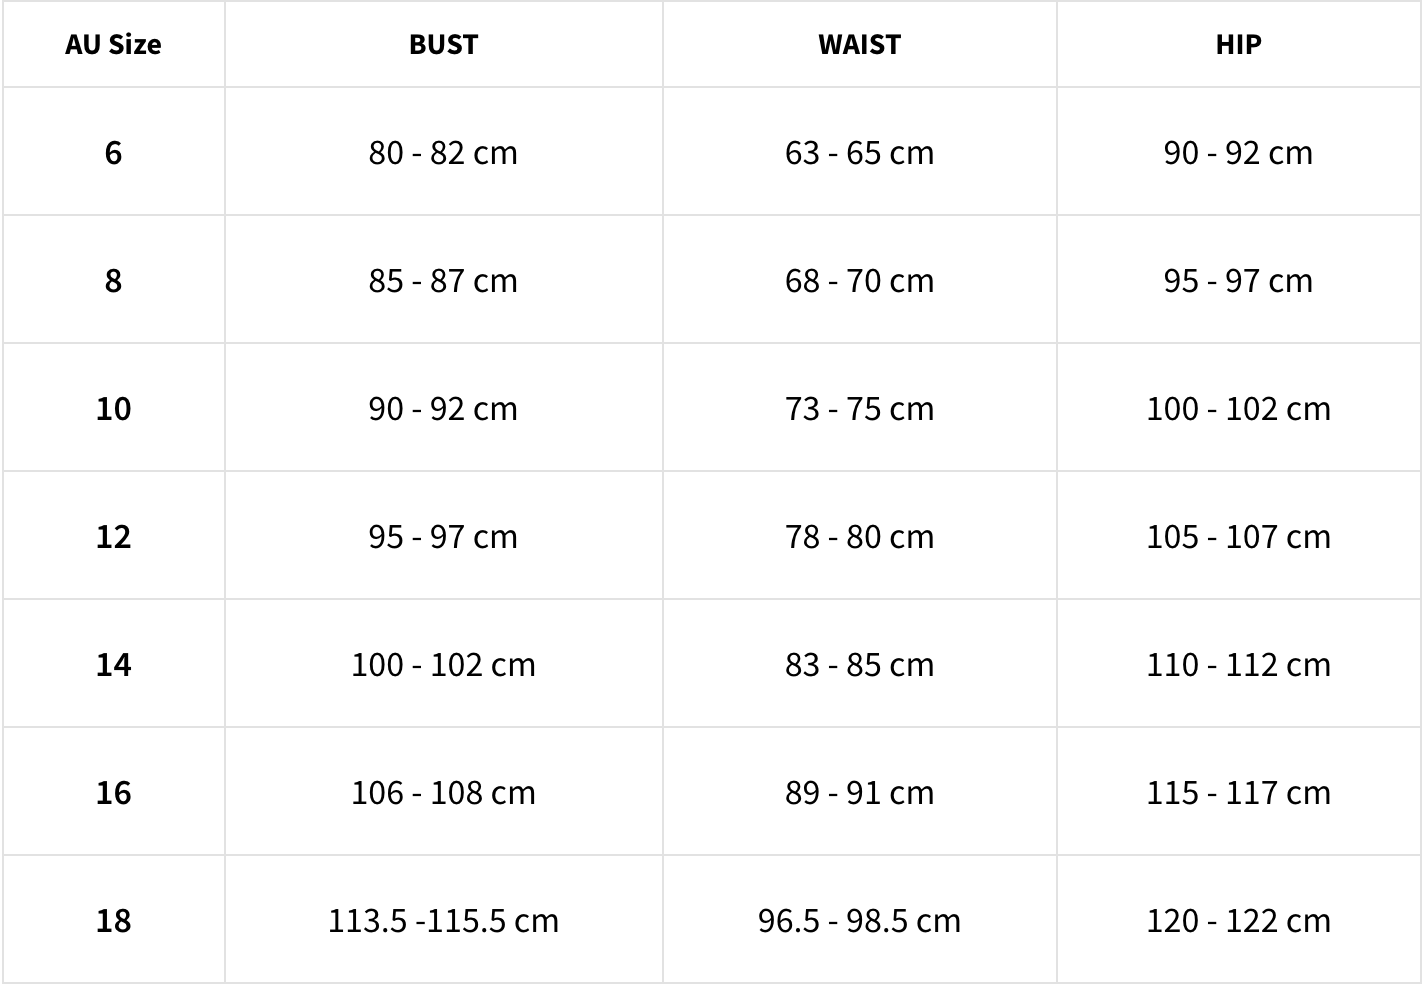
Task: Click the size 10 row label
Action: point(113,408)
